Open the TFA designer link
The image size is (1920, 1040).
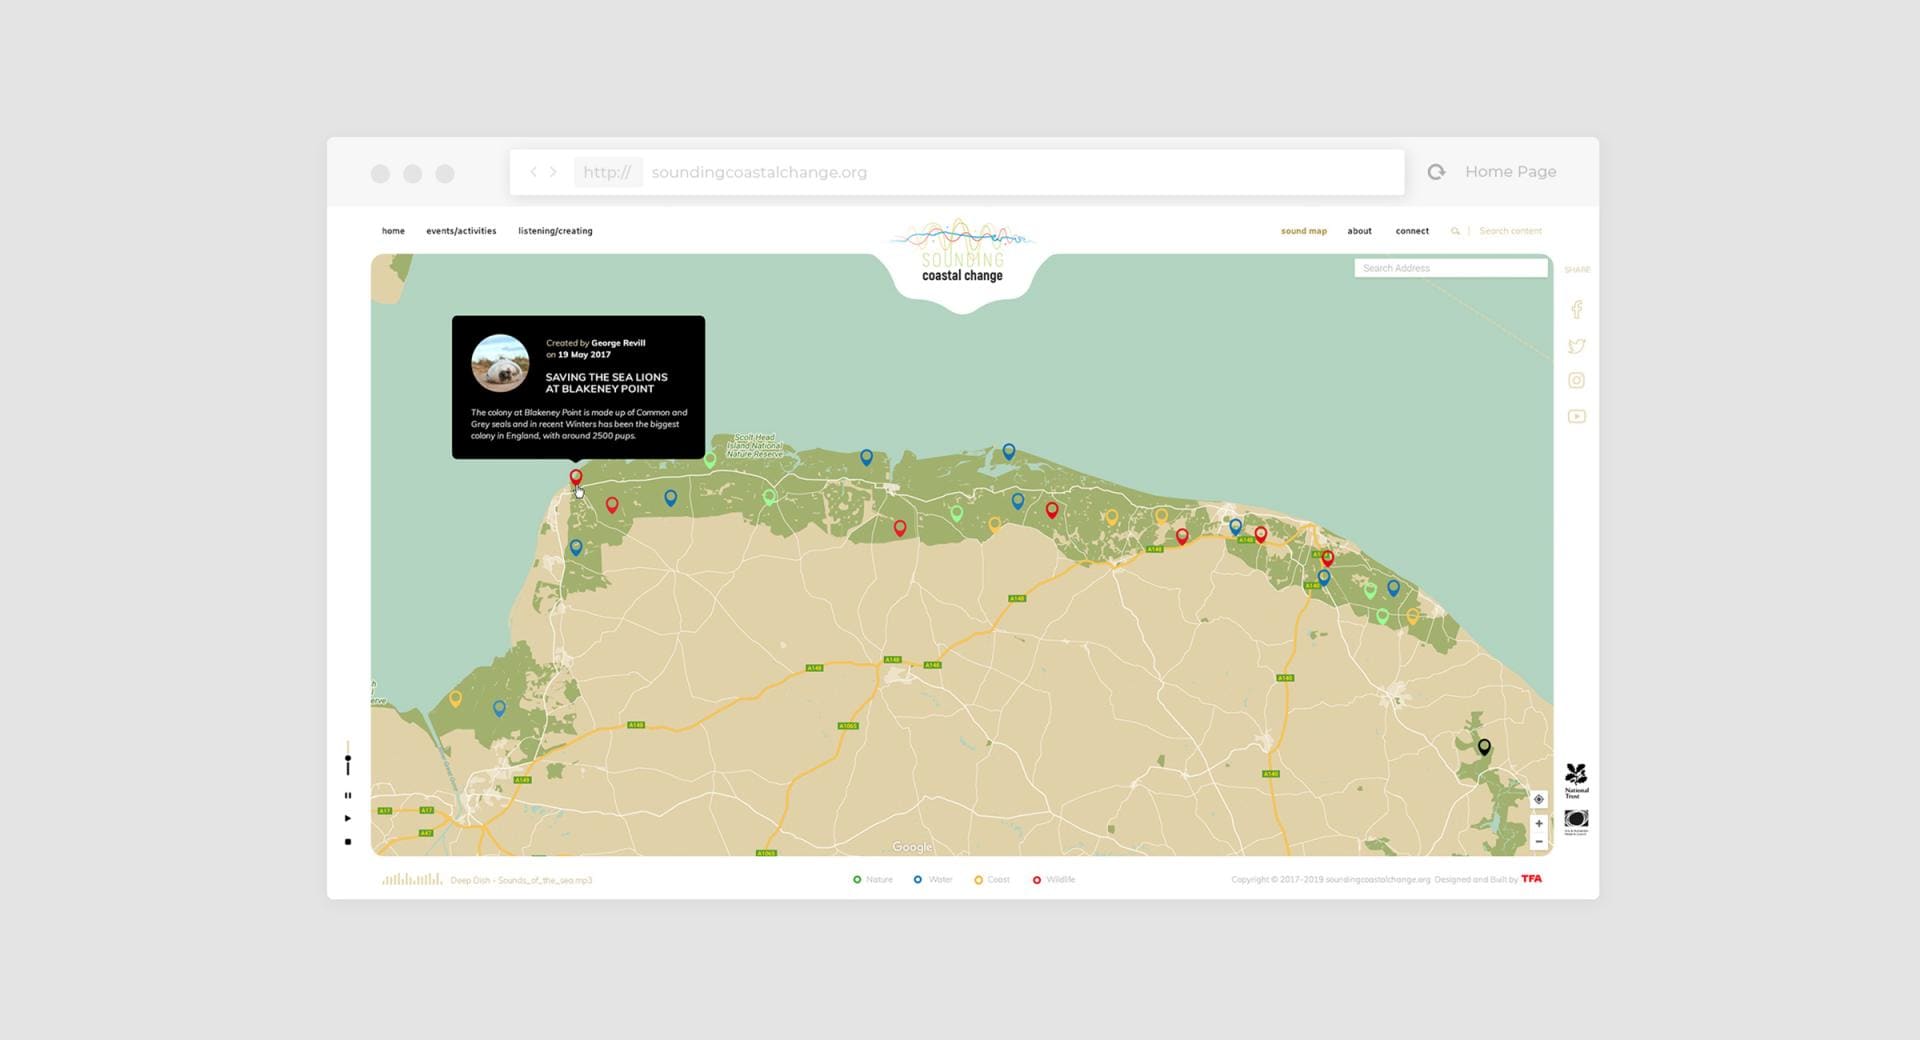(x=1531, y=879)
